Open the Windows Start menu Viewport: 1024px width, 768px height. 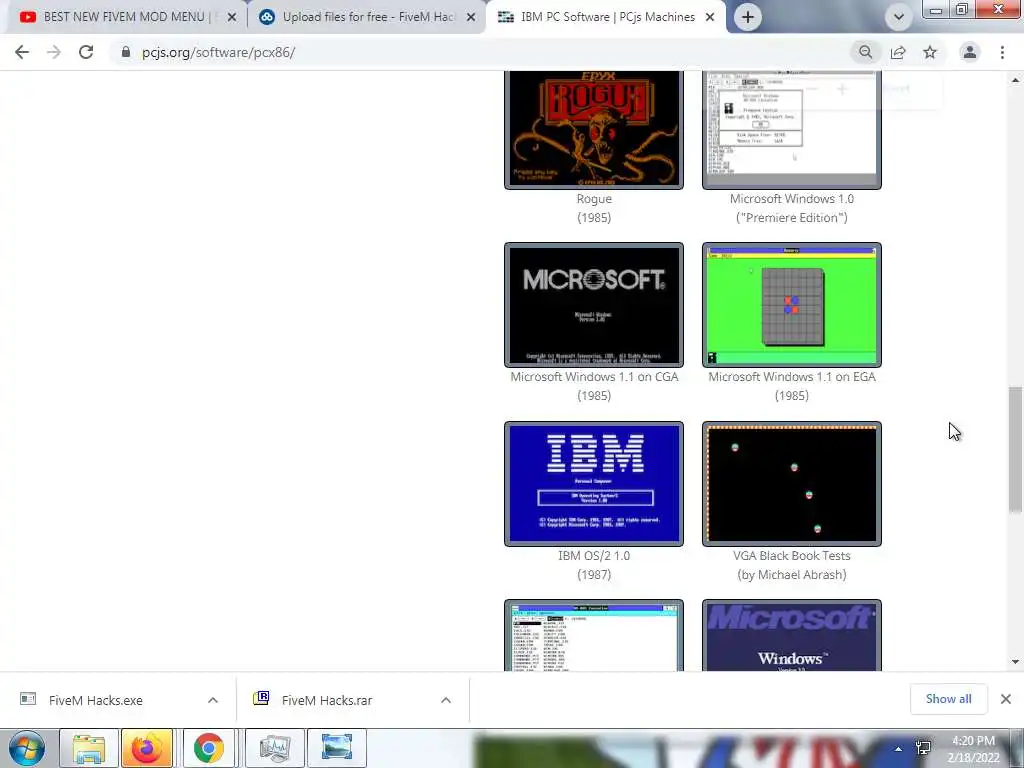[27, 748]
